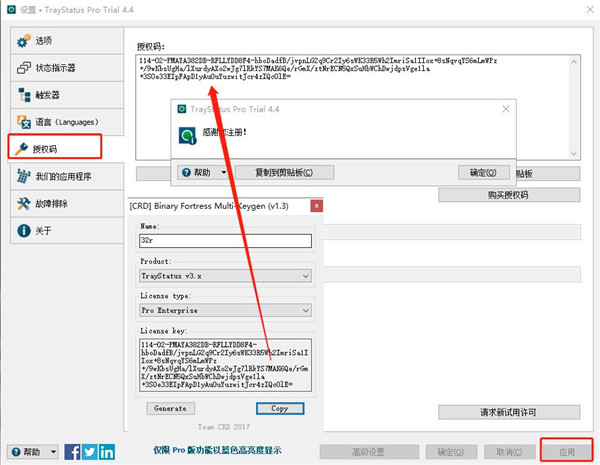Open the 语言 (Languages) tab
The width and height of the screenshot is (600, 465).
click(67, 122)
